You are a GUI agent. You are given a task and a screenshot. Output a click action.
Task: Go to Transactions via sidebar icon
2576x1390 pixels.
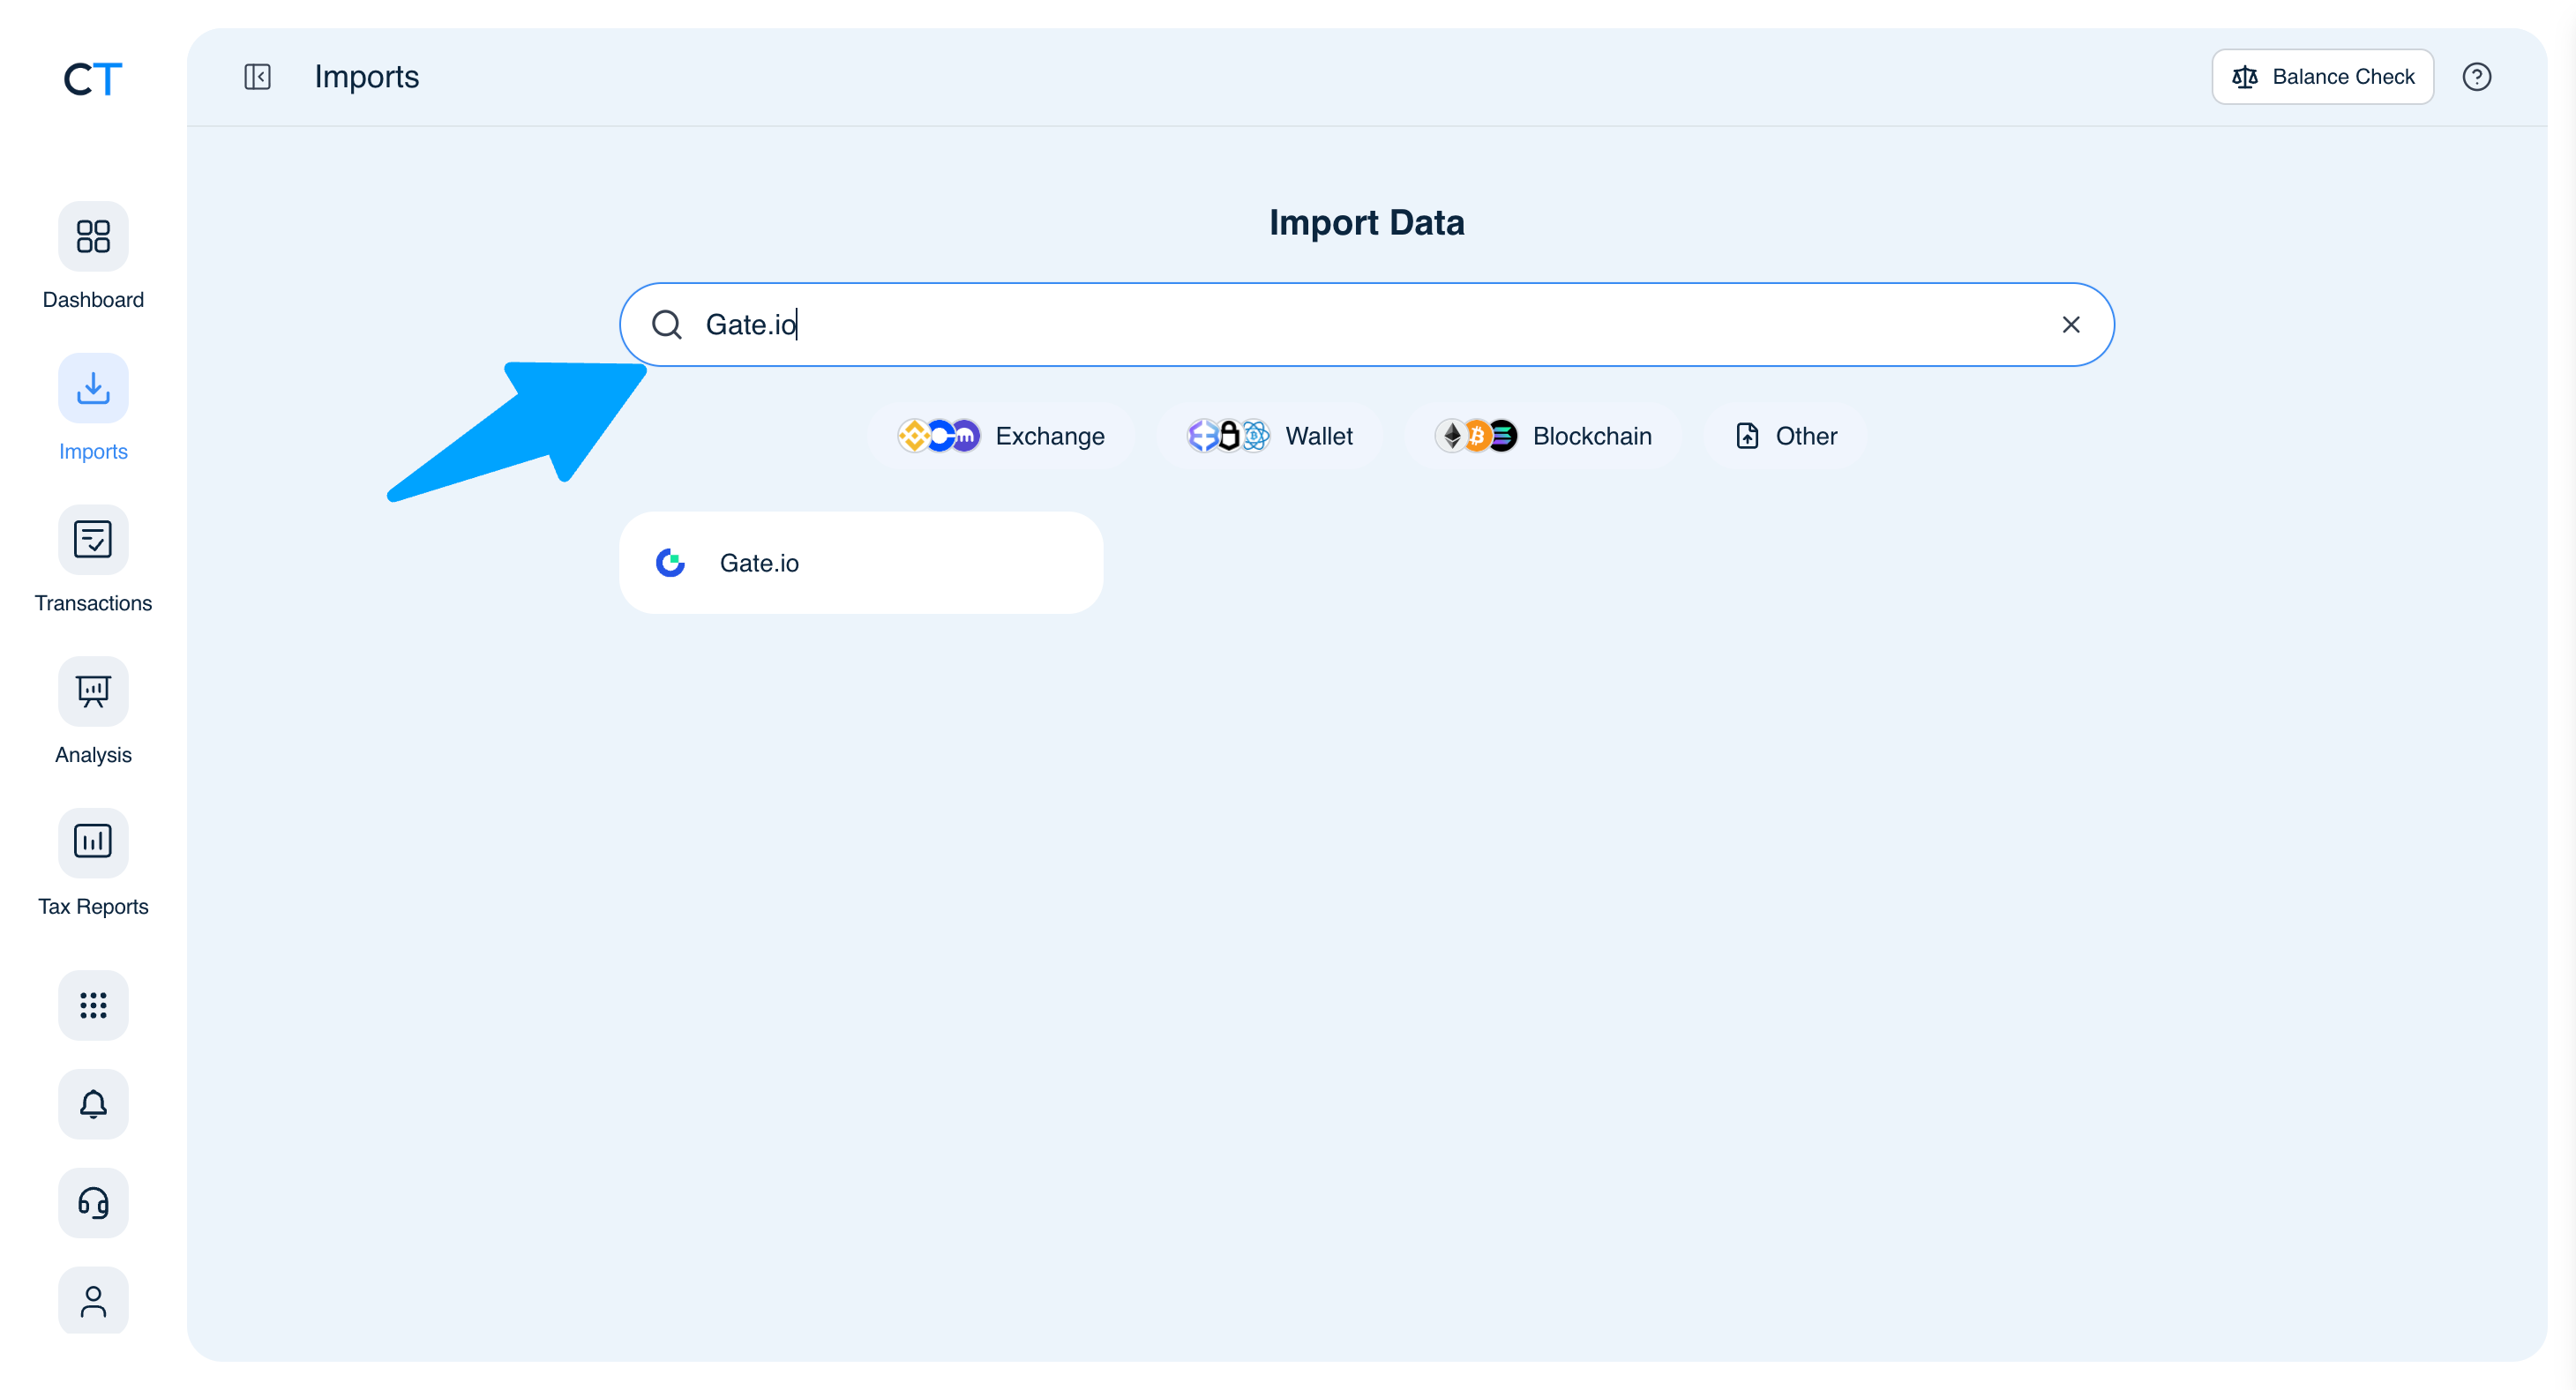coord(93,540)
